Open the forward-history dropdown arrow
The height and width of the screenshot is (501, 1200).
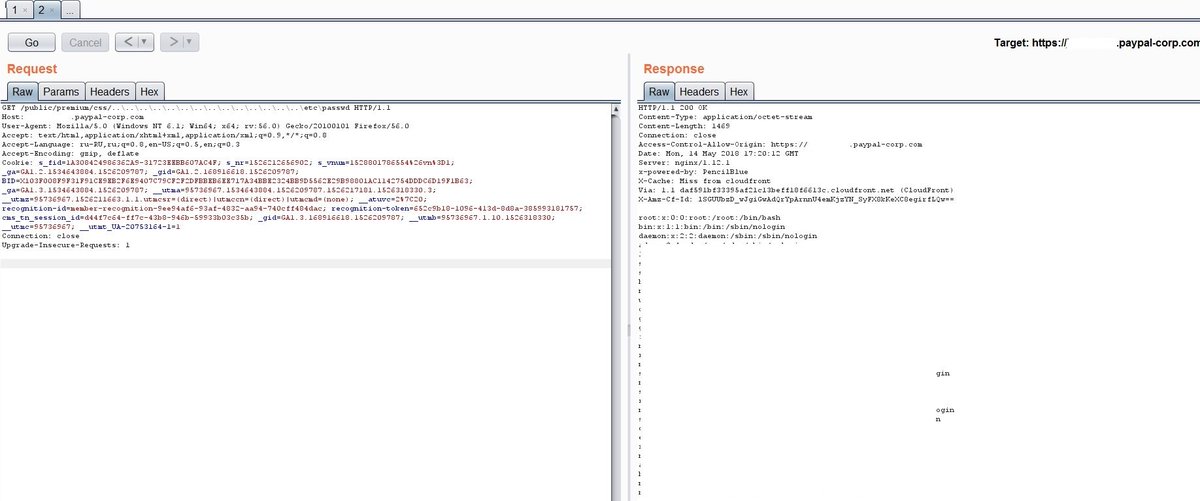pos(190,42)
